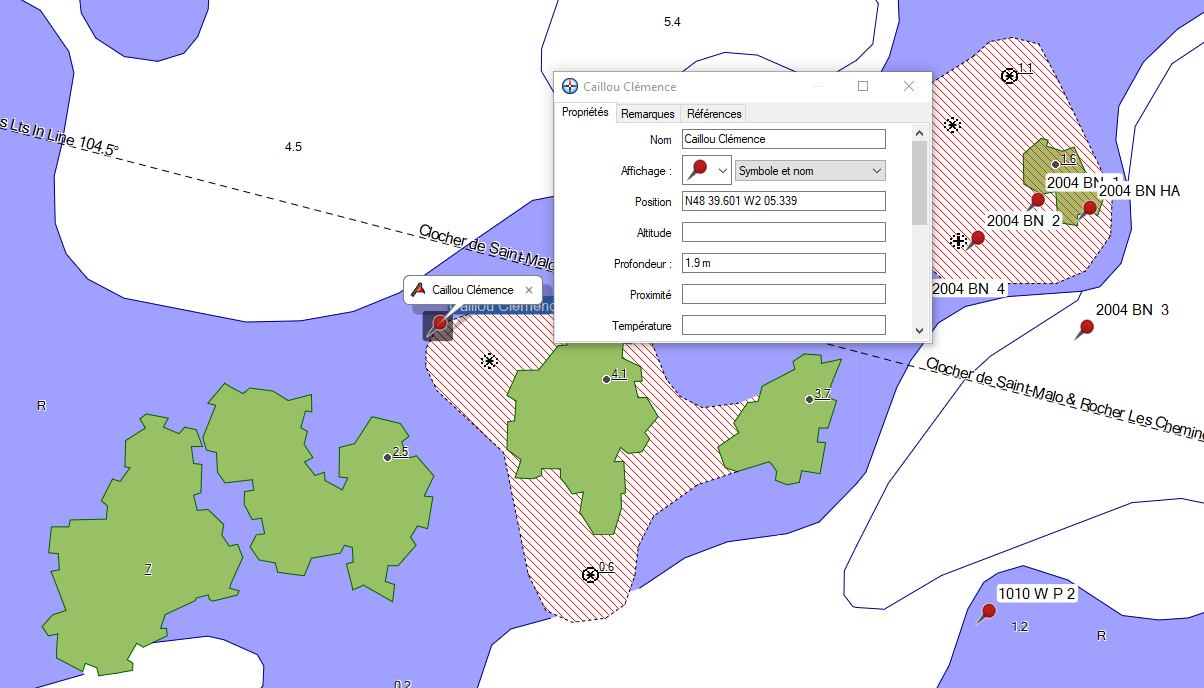1204x688 pixels.
Task: Click the rock symbol beside the 0.6 sounding
Action: click(x=590, y=575)
